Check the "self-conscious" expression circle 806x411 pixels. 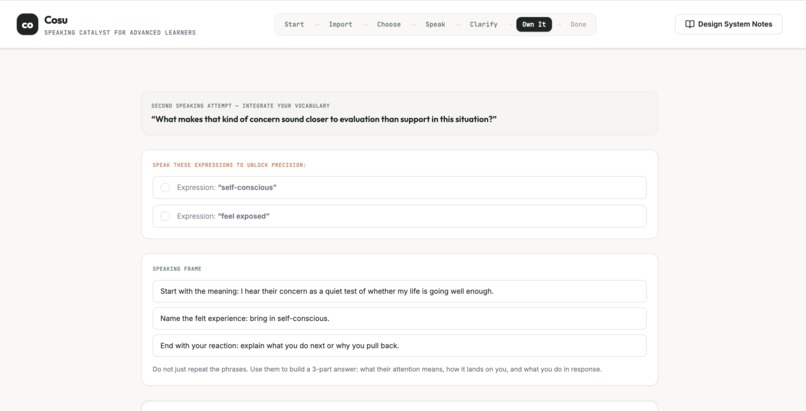[165, 188]
